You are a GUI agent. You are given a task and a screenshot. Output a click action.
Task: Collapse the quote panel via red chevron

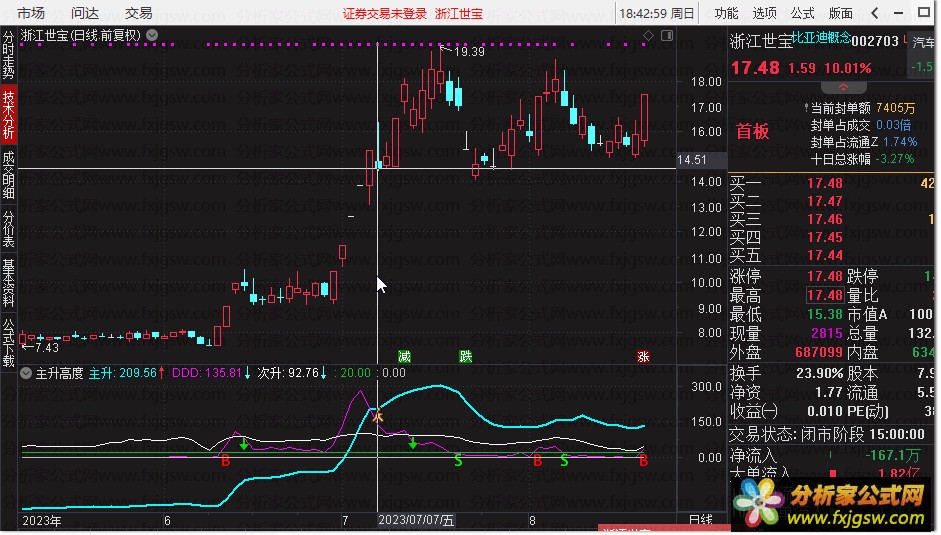point(843,88)
